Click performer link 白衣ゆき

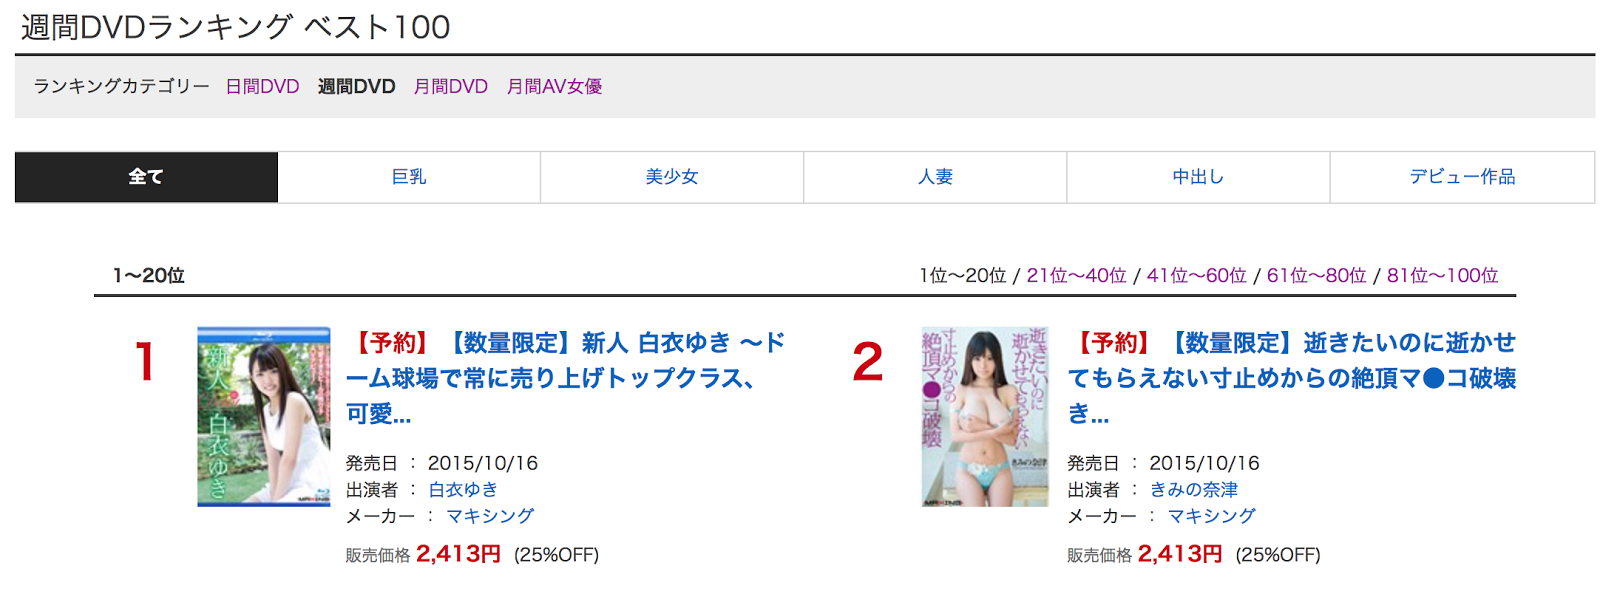[463, 490]
